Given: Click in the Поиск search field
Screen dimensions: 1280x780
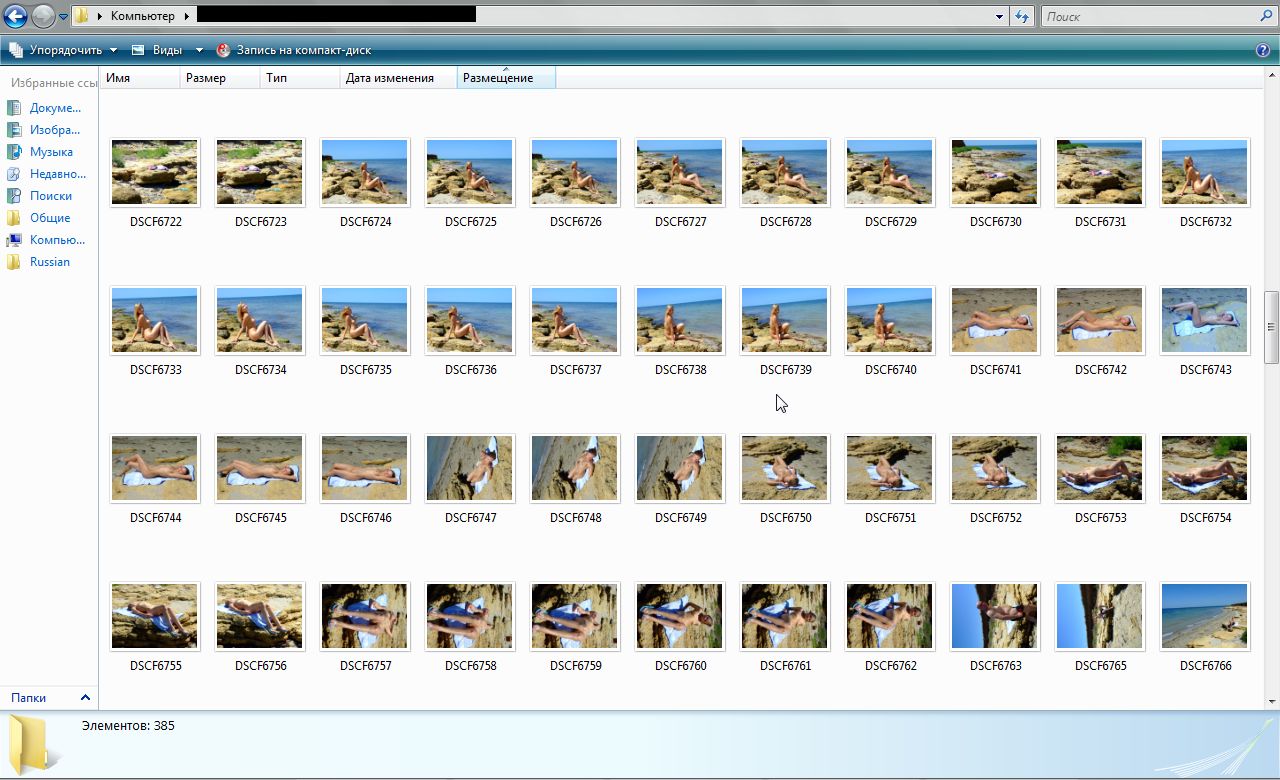Looking at the screenshot, I should (1150, 16).
